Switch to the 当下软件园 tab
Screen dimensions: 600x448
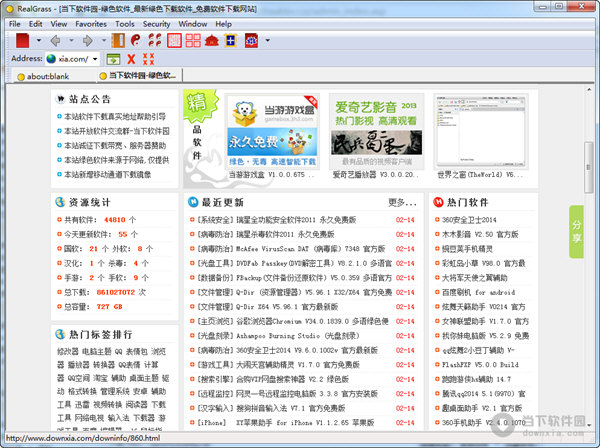tap(139, 75)
